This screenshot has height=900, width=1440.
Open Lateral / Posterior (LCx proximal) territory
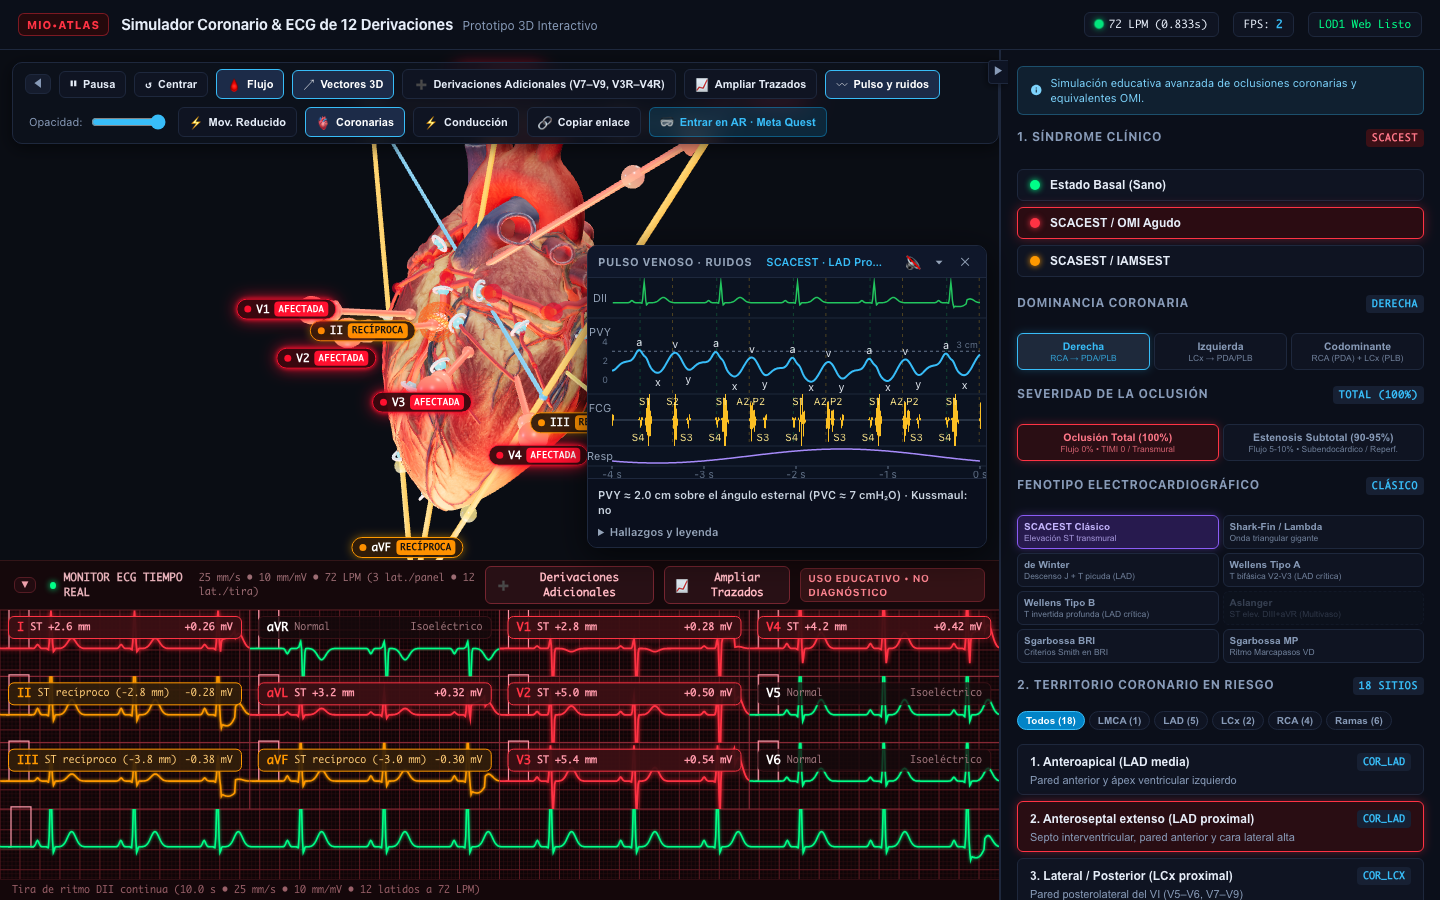[1220, 880]
